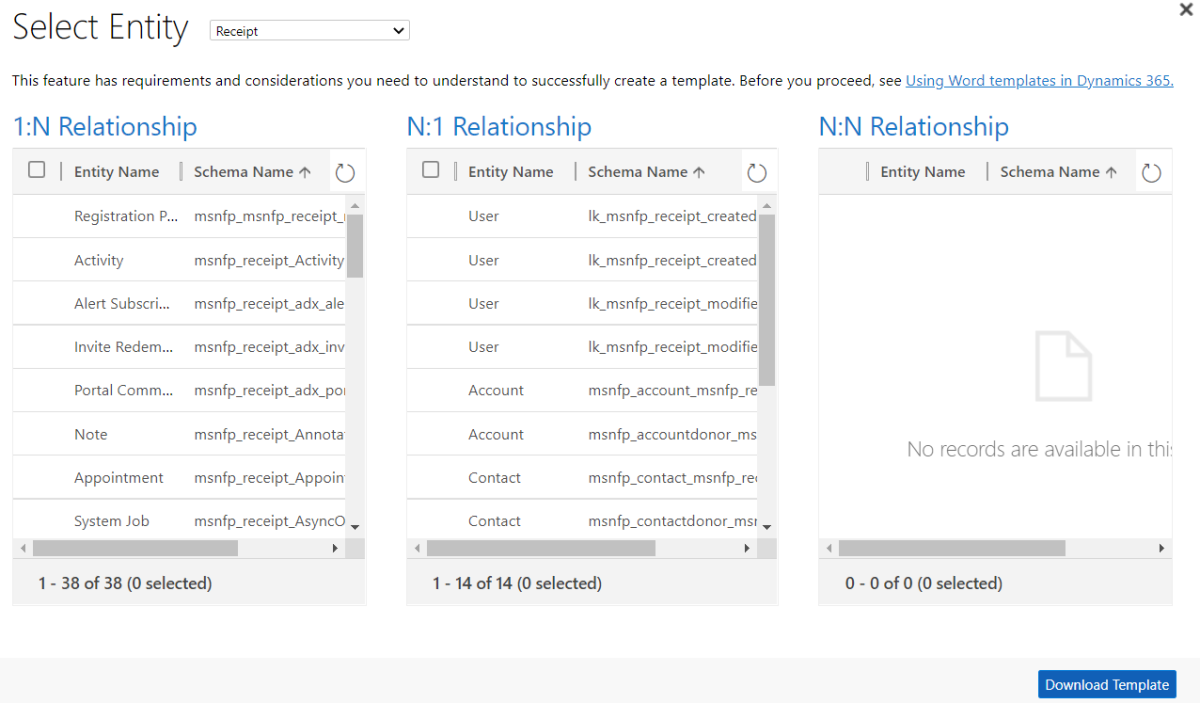The height and width of the screenshot is (703, 1200).
Task: Select the Appointment row in 1:N list
Action: pos(119,478)
